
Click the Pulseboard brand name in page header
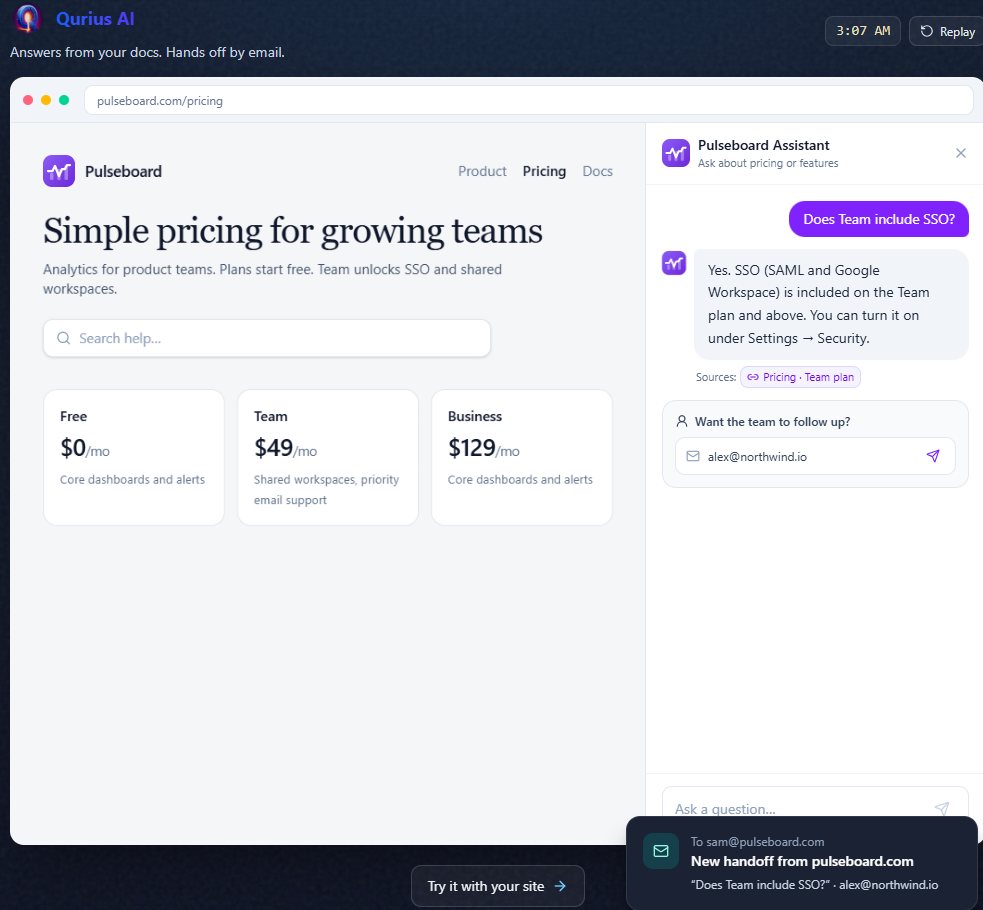point(124,171)
